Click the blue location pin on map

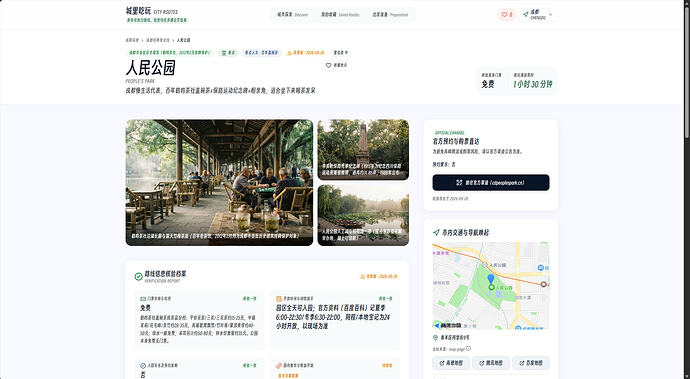click(491, 279)
